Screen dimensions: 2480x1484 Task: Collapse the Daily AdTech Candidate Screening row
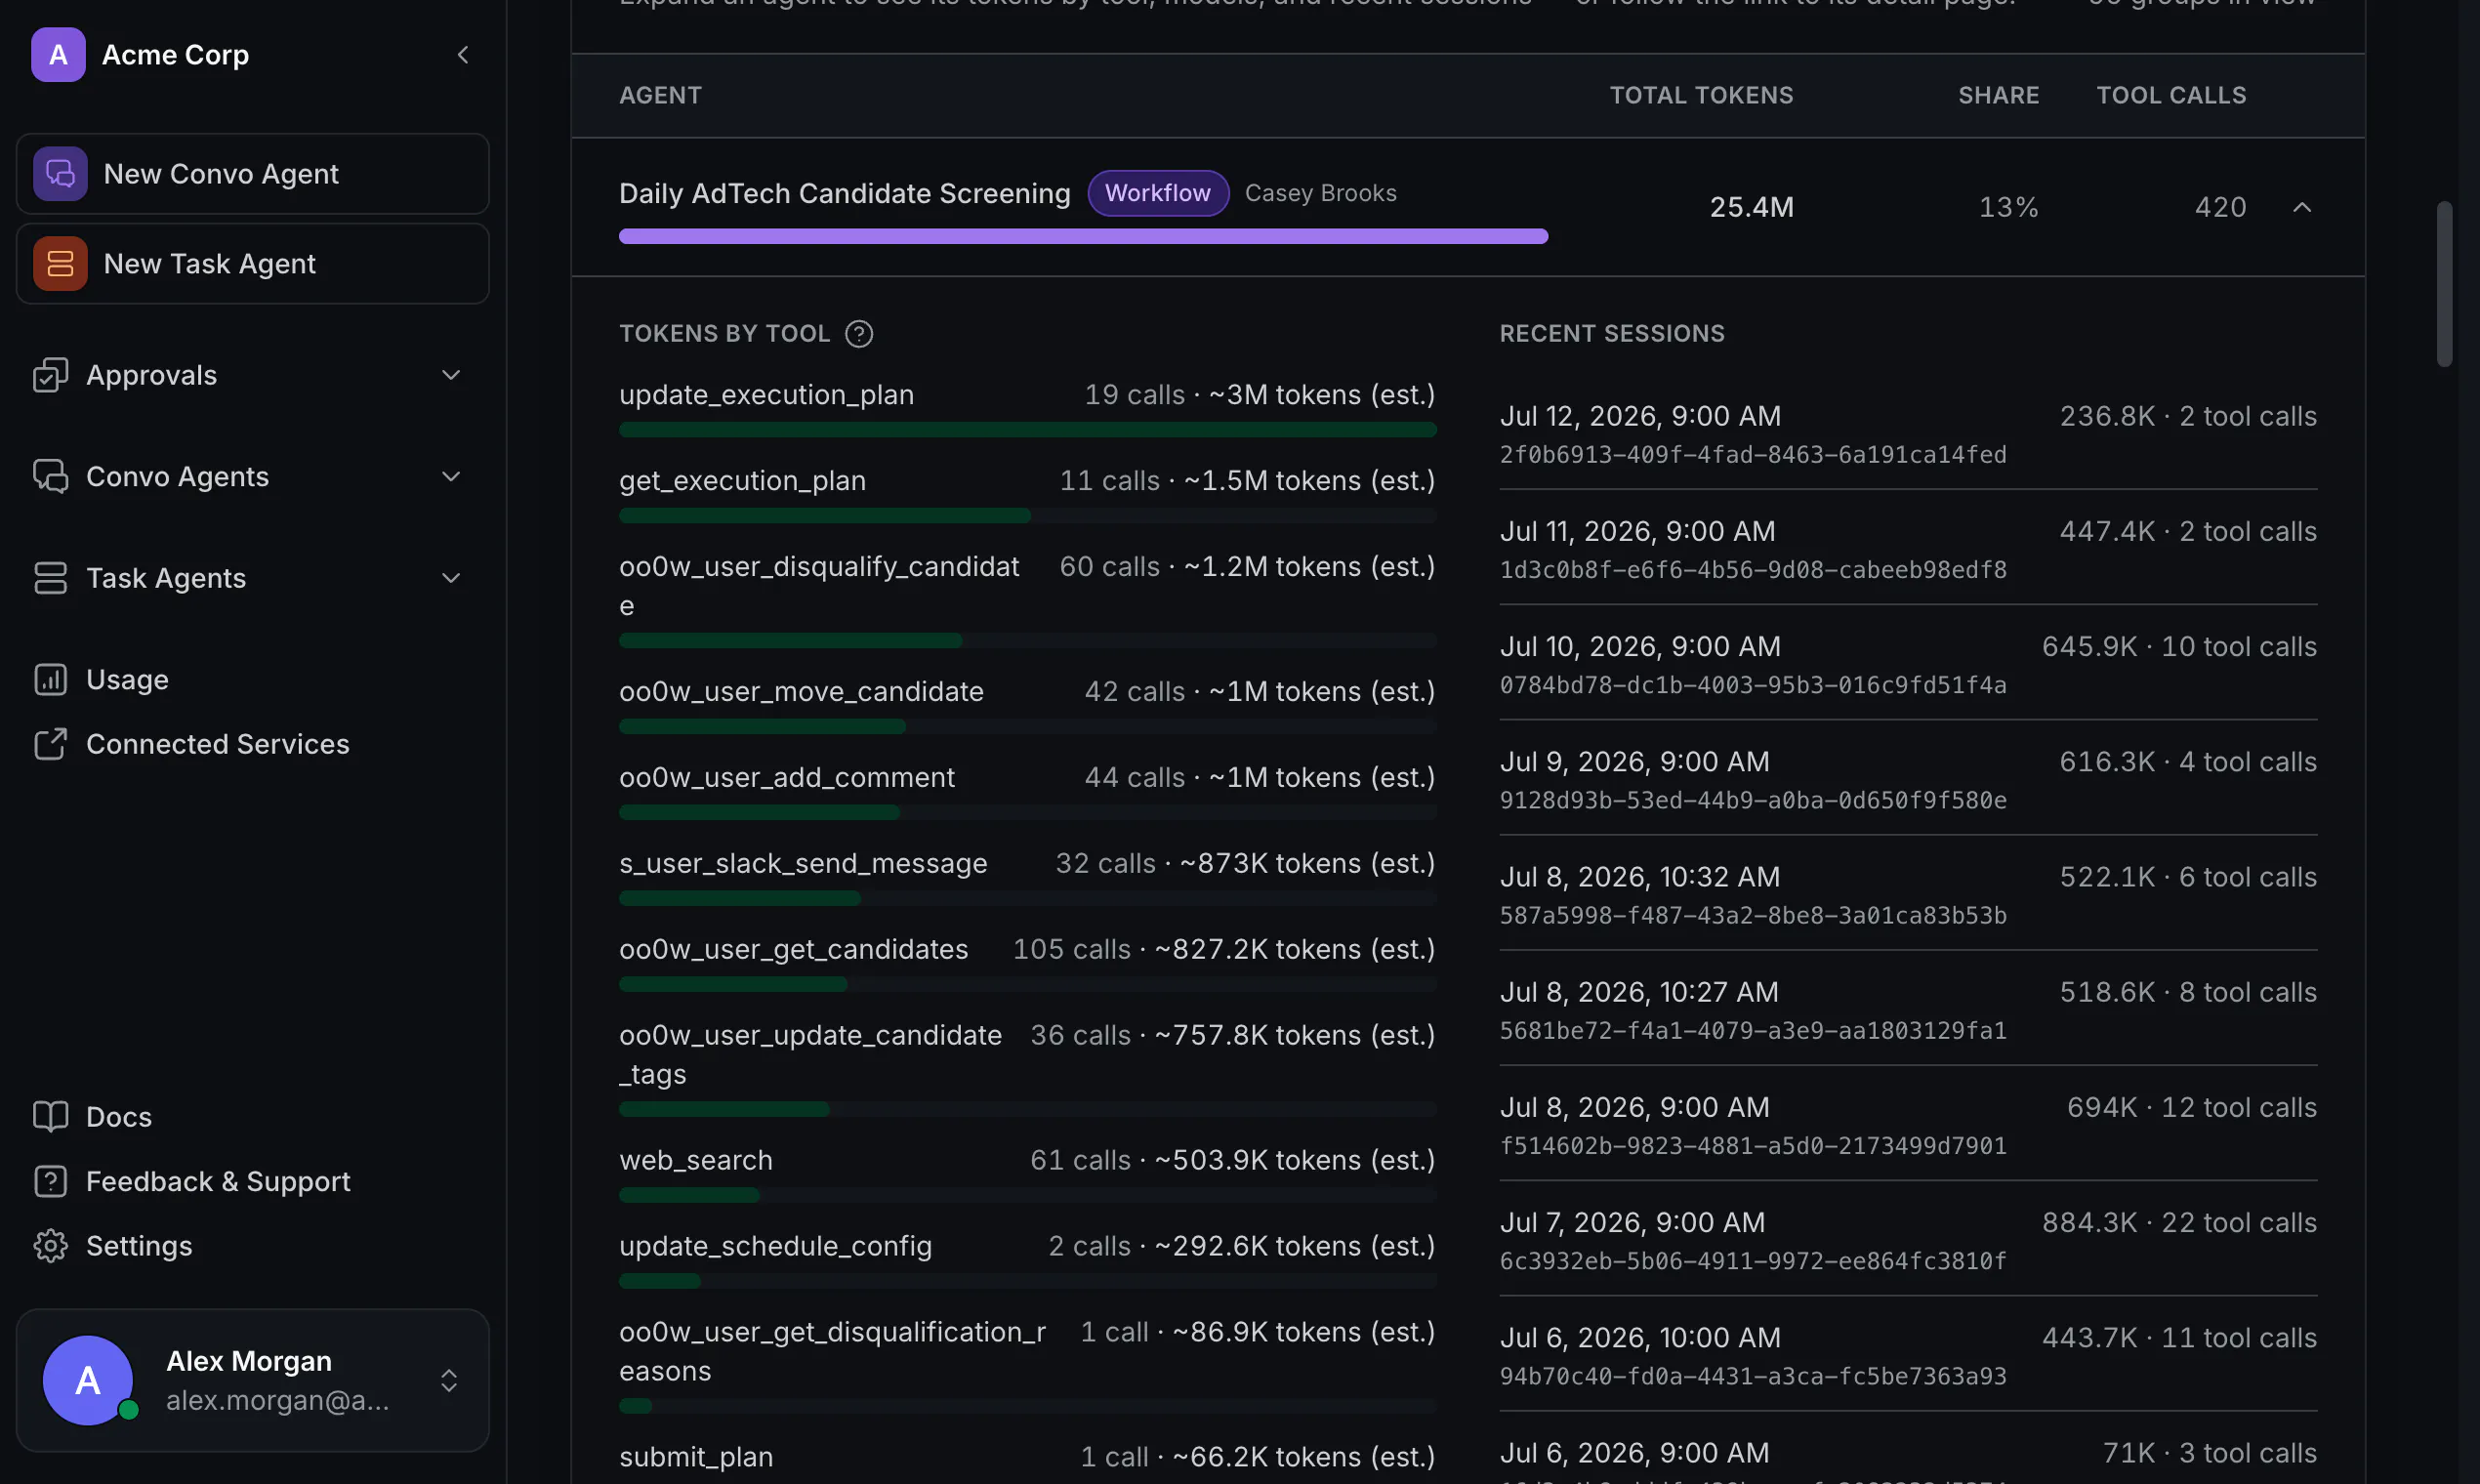(x=2302, y=207)
